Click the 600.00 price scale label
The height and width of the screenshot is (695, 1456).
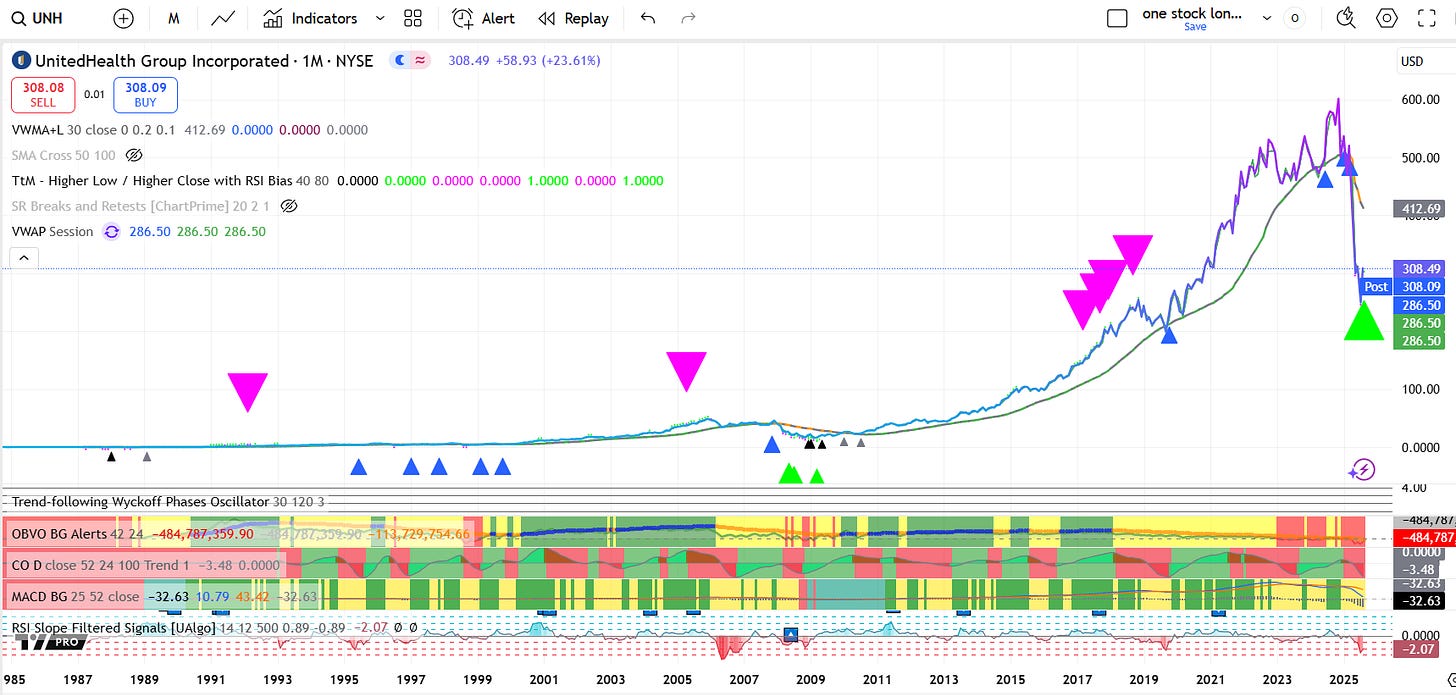[x=1419, y=99]
